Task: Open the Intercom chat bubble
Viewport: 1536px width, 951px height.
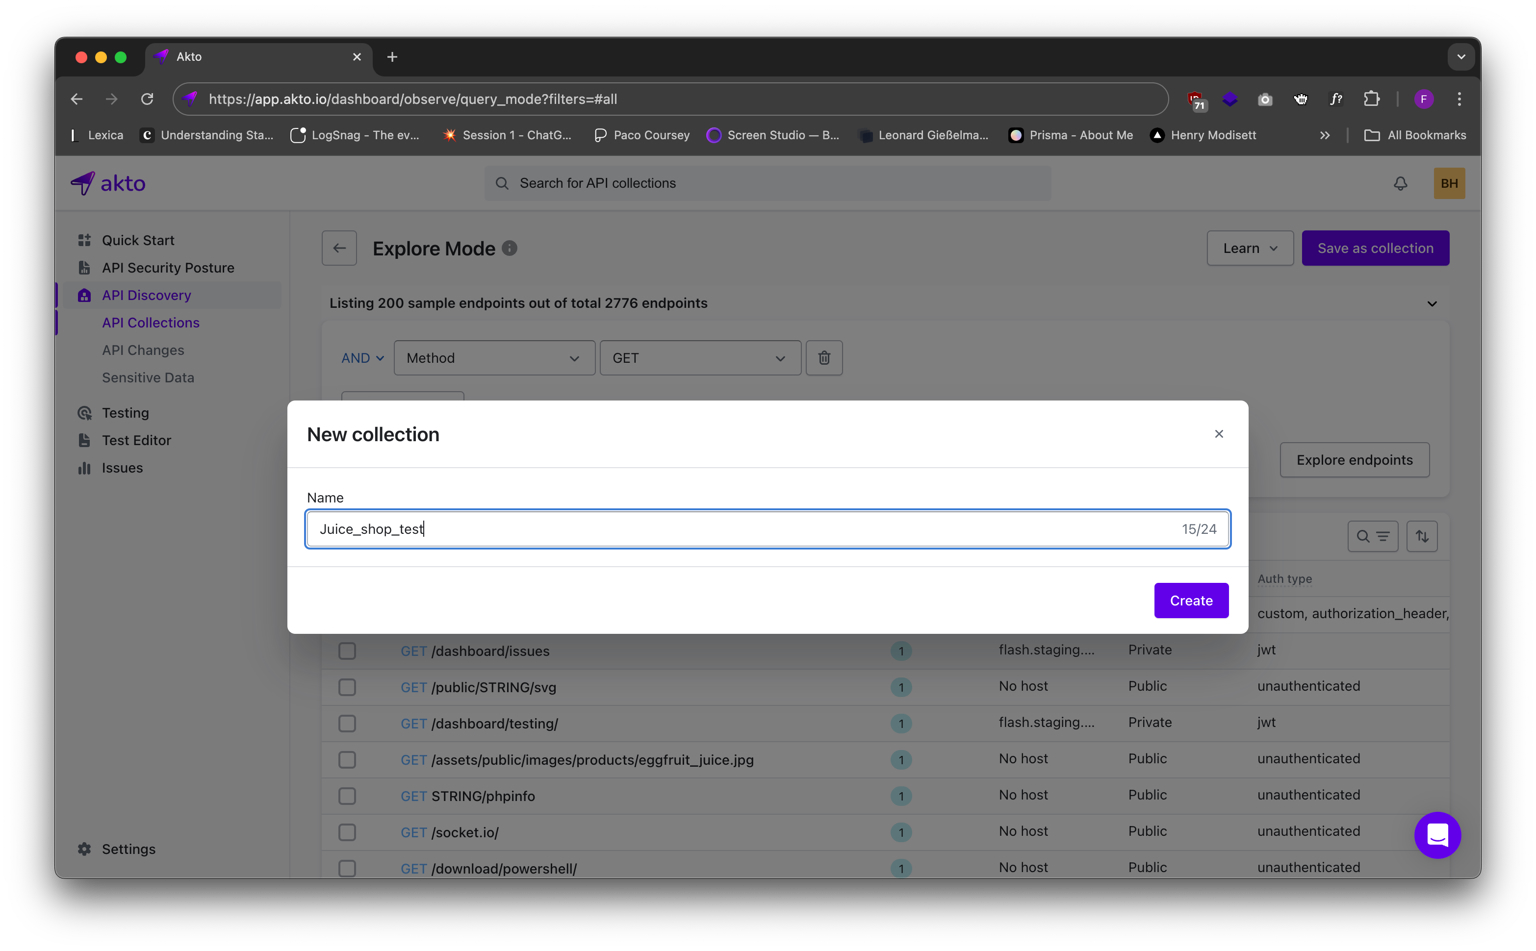Action: pos(1437,835)
